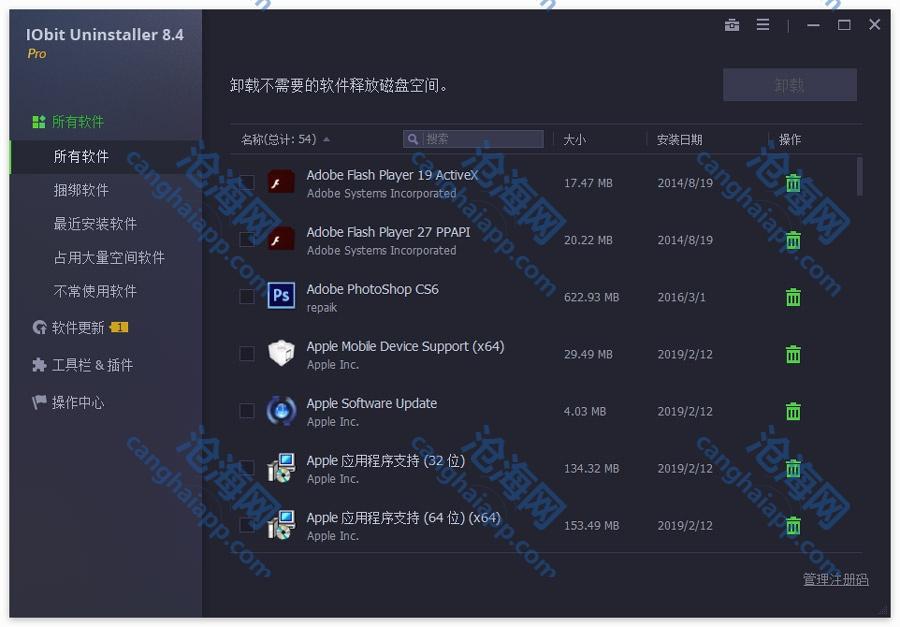Sort the list by 大小 column

coord(575,140)
